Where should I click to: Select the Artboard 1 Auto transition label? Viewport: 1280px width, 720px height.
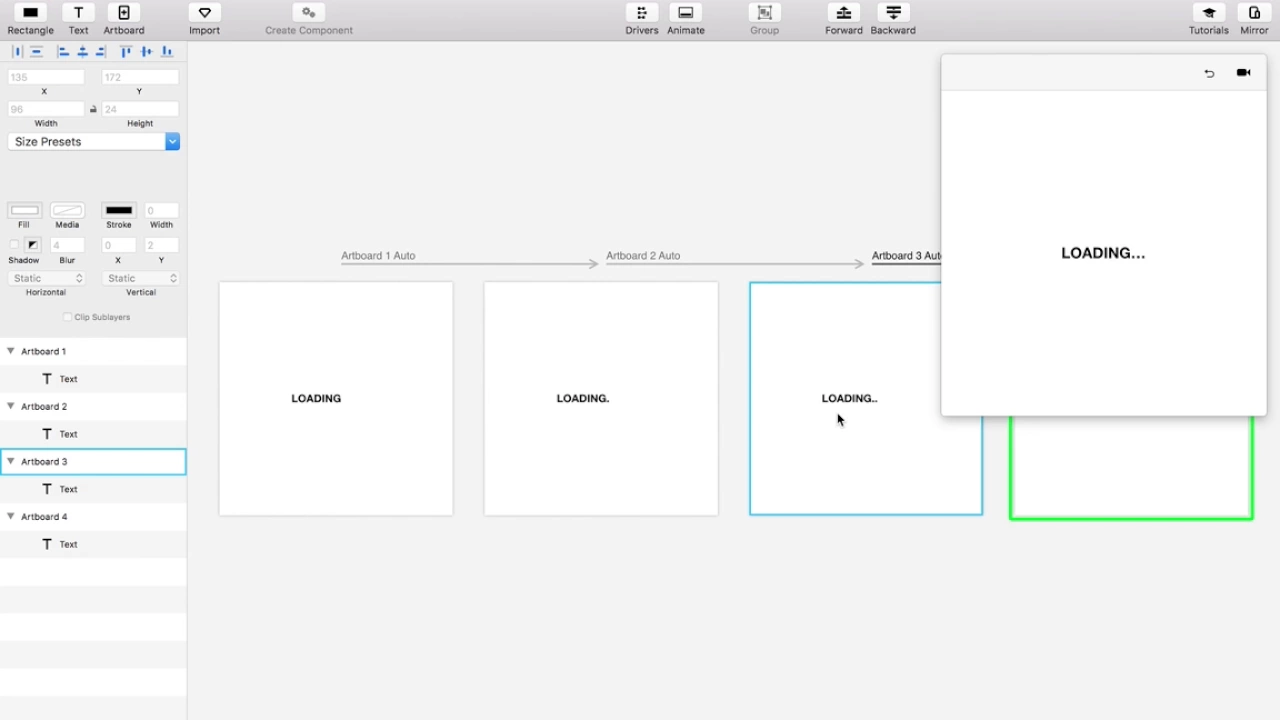(x=378, y=256)
